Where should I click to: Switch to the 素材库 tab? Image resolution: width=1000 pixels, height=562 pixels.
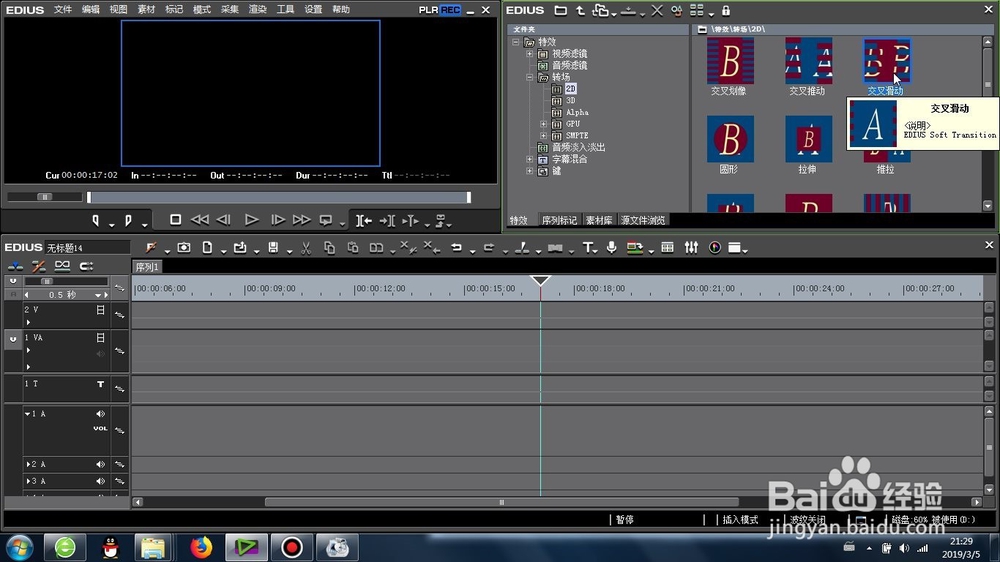click(x=599, y=220)
